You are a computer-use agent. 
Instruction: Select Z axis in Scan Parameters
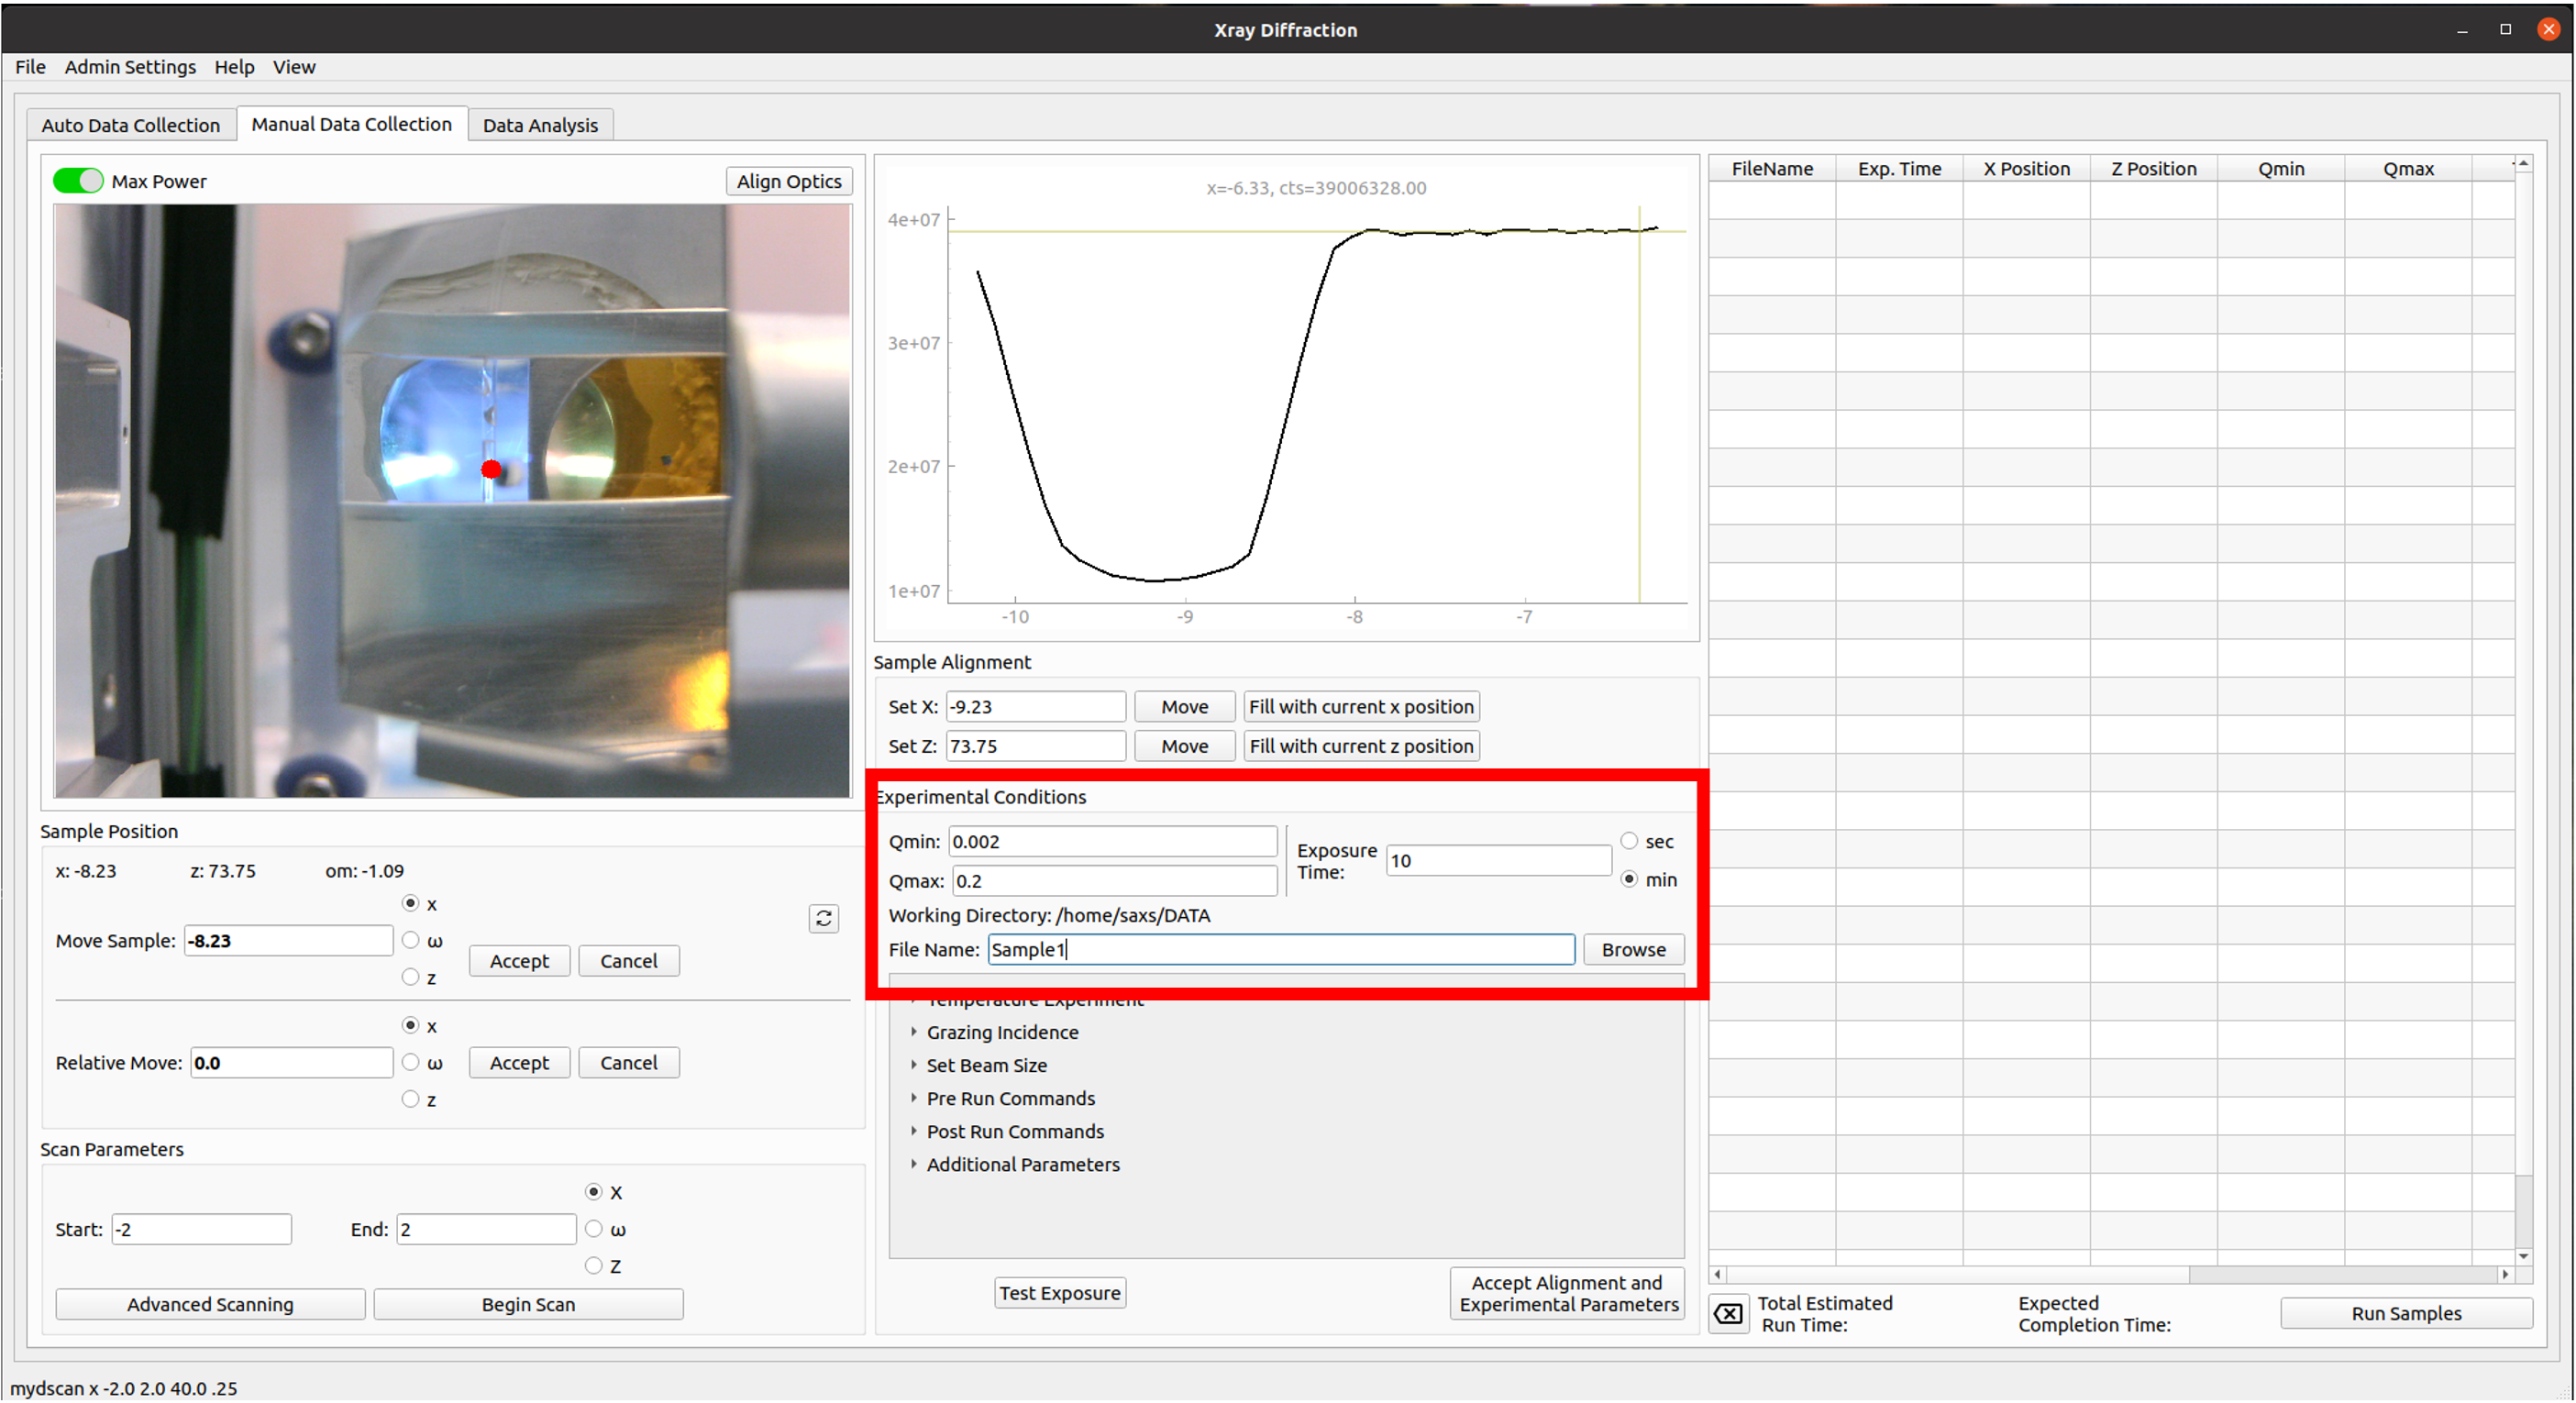tap(594, 1265)
